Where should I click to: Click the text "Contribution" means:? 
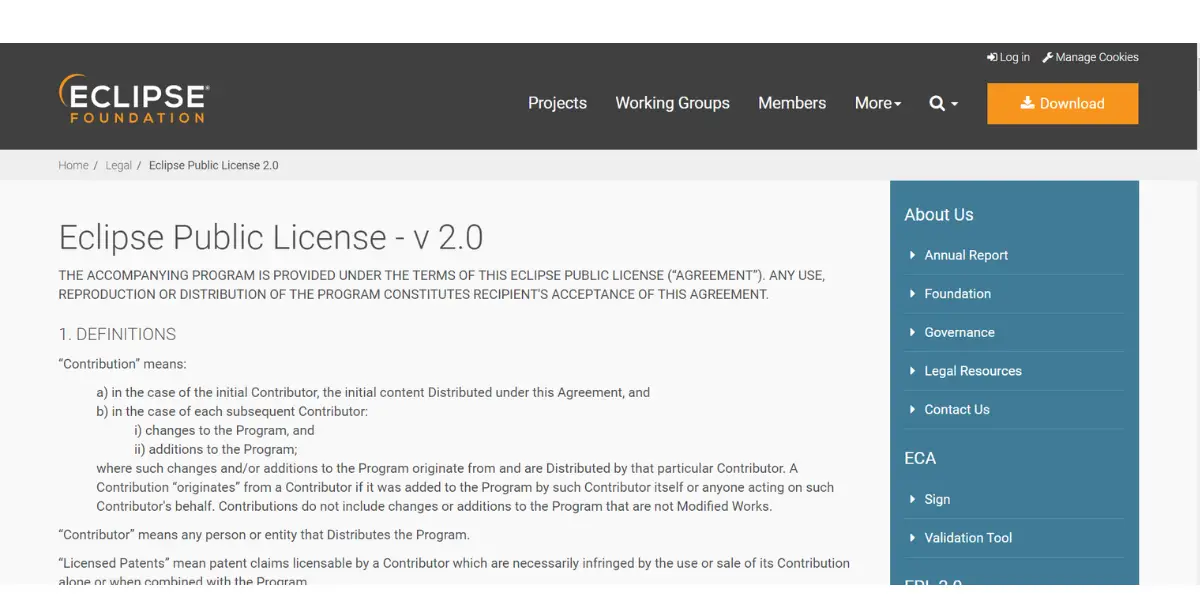[x=123, y=364]
